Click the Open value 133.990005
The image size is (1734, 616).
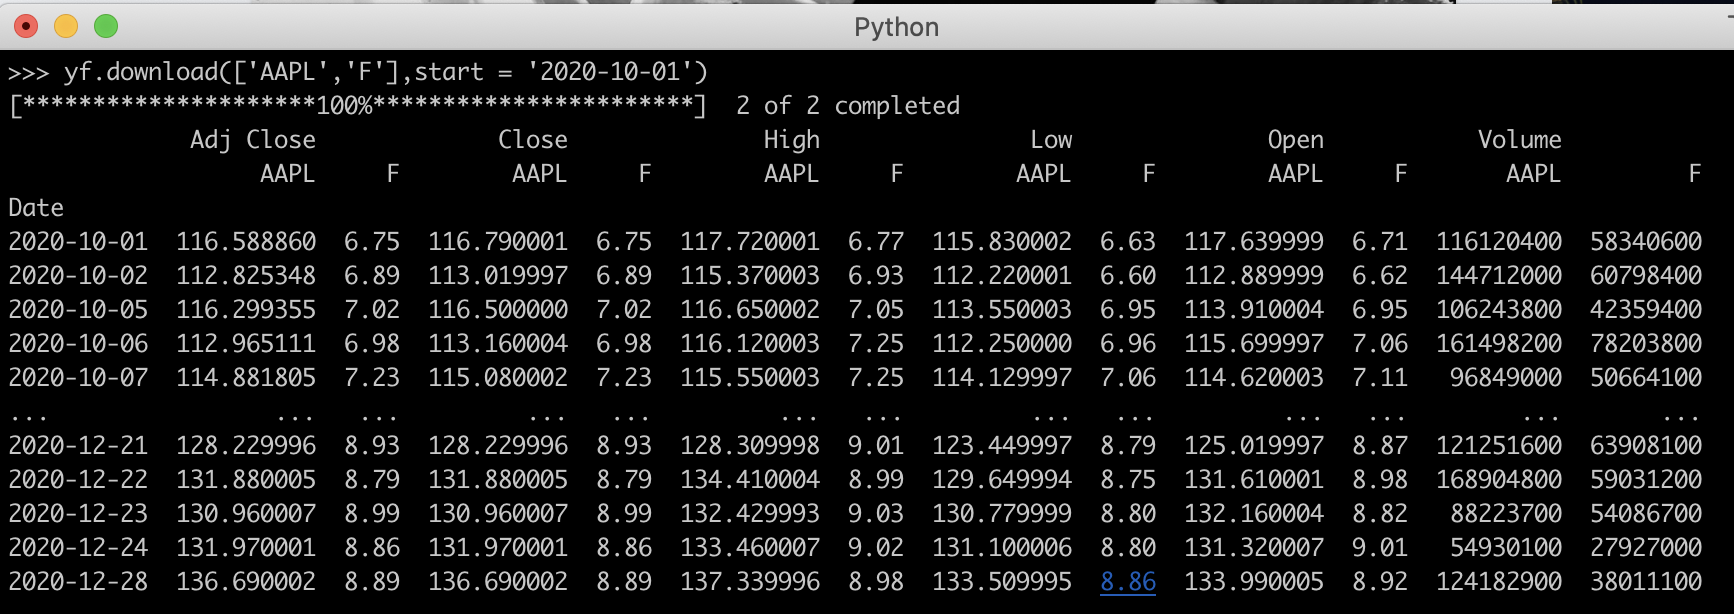coord(1254,582)
